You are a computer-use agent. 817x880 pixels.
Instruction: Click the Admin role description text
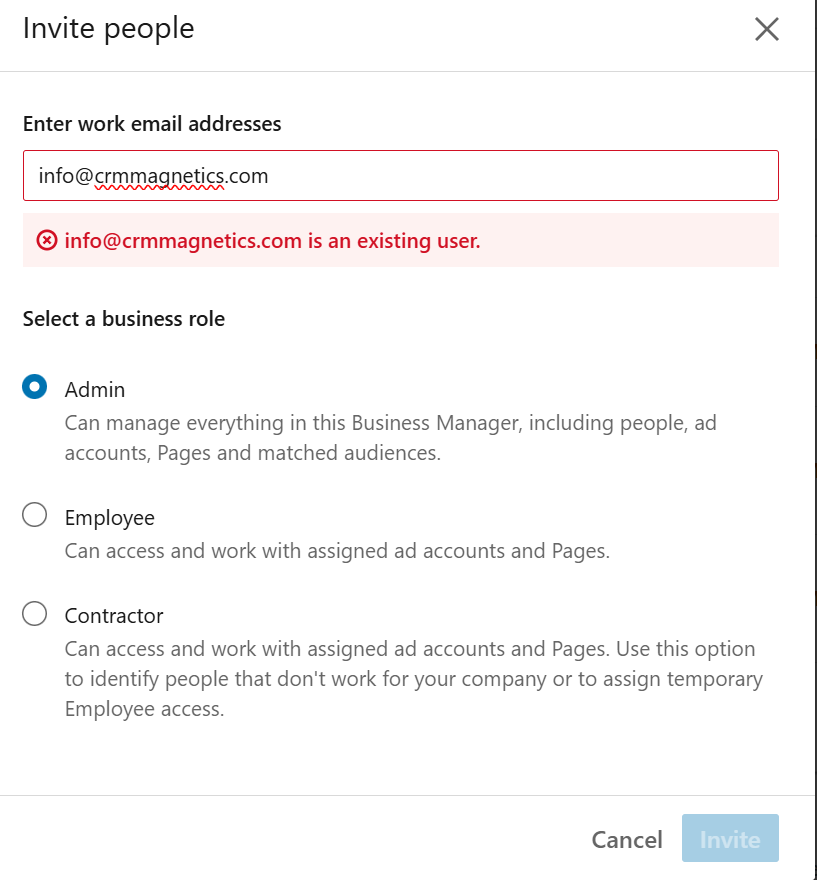point(390,438)
